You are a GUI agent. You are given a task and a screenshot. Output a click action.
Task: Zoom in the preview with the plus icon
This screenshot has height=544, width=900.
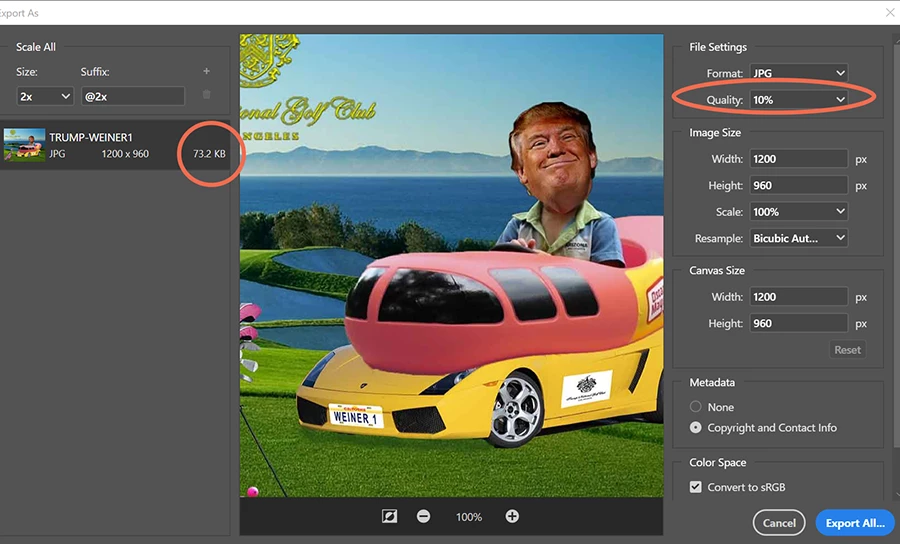pyautogui.click(x=512, y=516)
